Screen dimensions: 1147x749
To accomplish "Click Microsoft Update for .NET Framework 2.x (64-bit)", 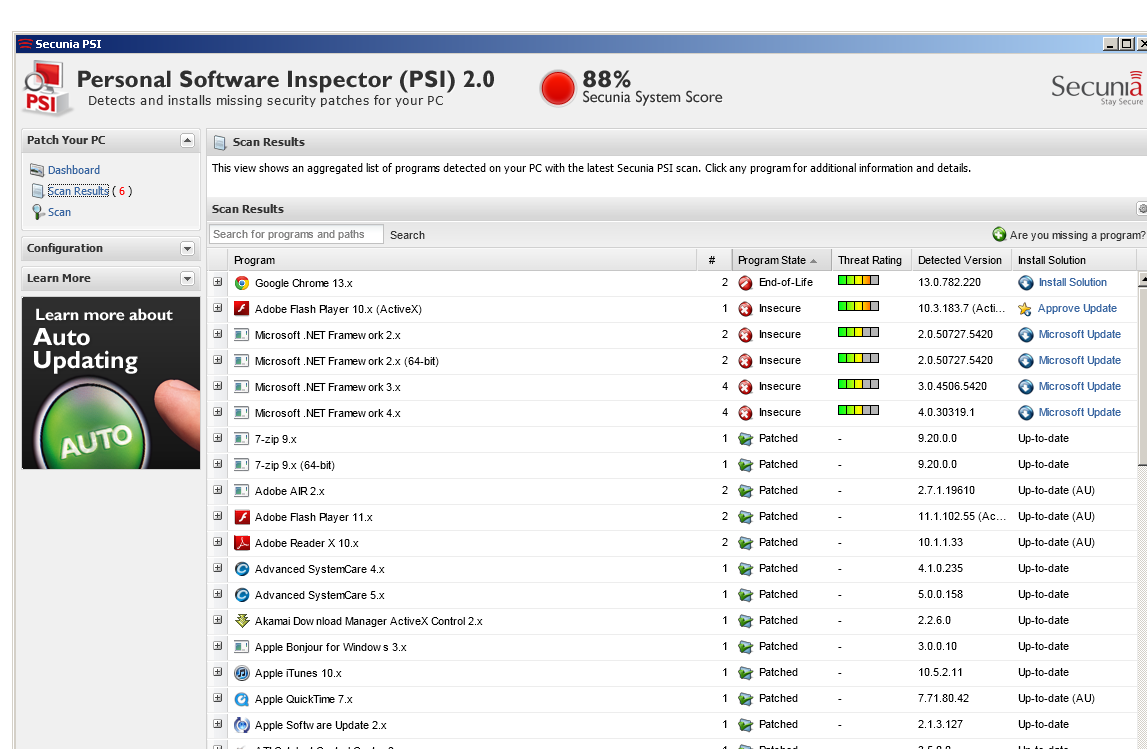I will [1080, 361].
